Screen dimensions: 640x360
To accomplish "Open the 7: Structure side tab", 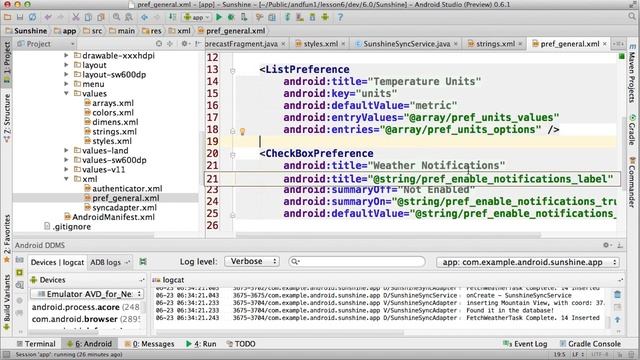I will tap(7, 118).
